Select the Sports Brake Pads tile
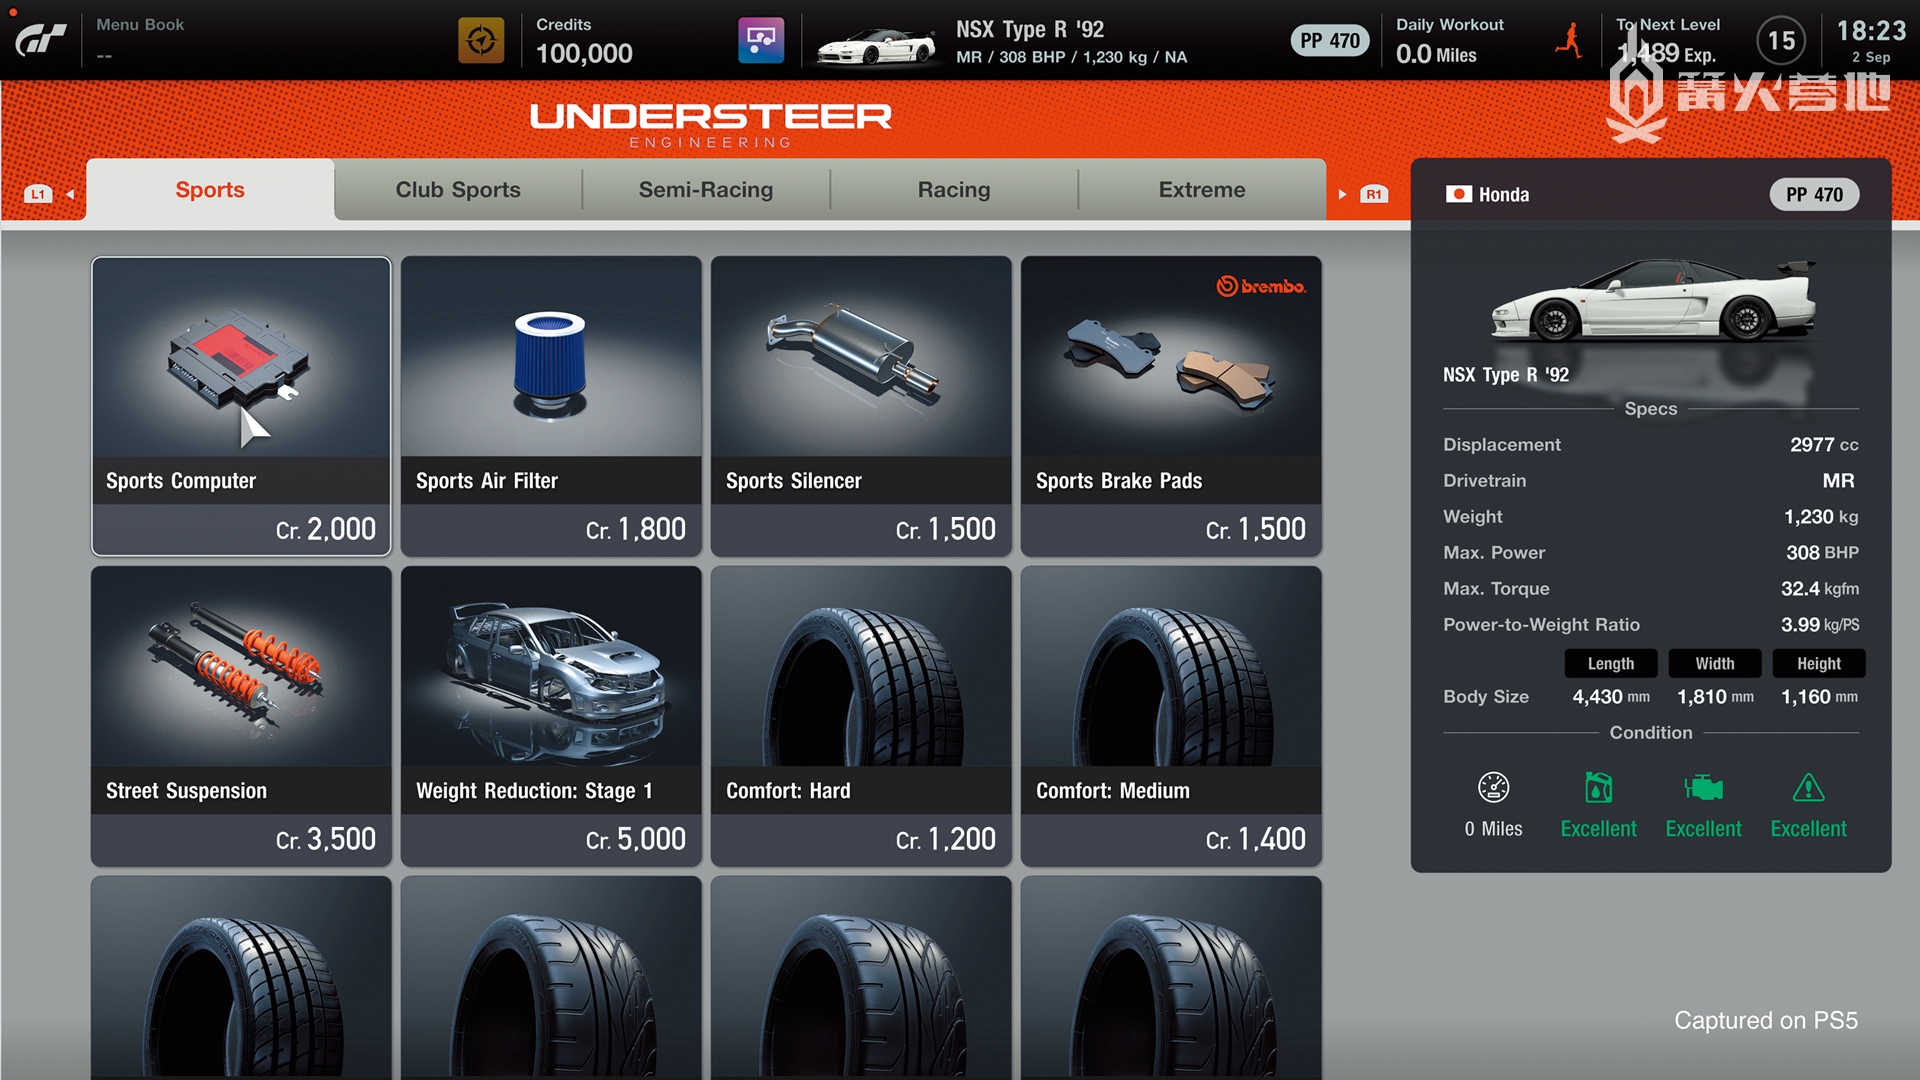Screen dimensions: 1920x1080 point(1171,405)
